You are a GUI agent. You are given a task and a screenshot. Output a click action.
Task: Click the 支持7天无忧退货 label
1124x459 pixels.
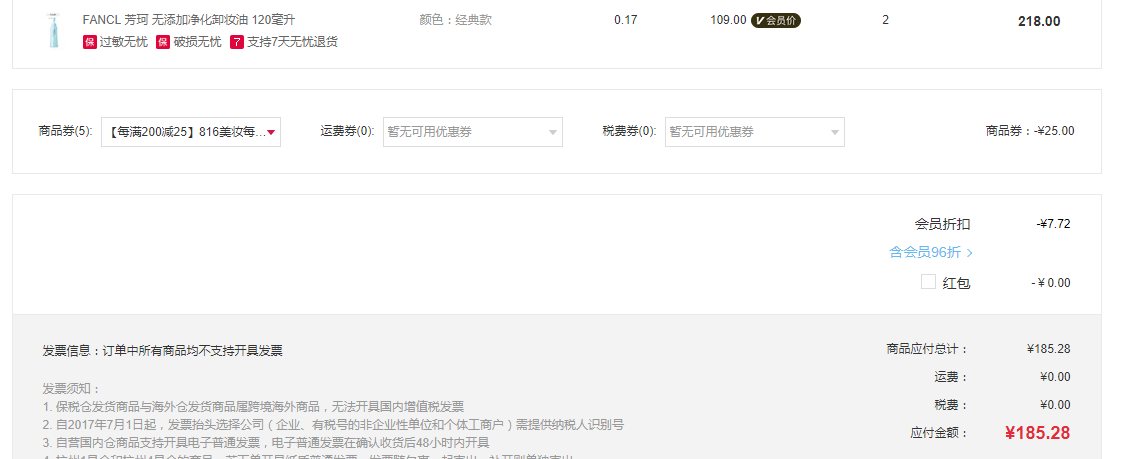point(292,42)
